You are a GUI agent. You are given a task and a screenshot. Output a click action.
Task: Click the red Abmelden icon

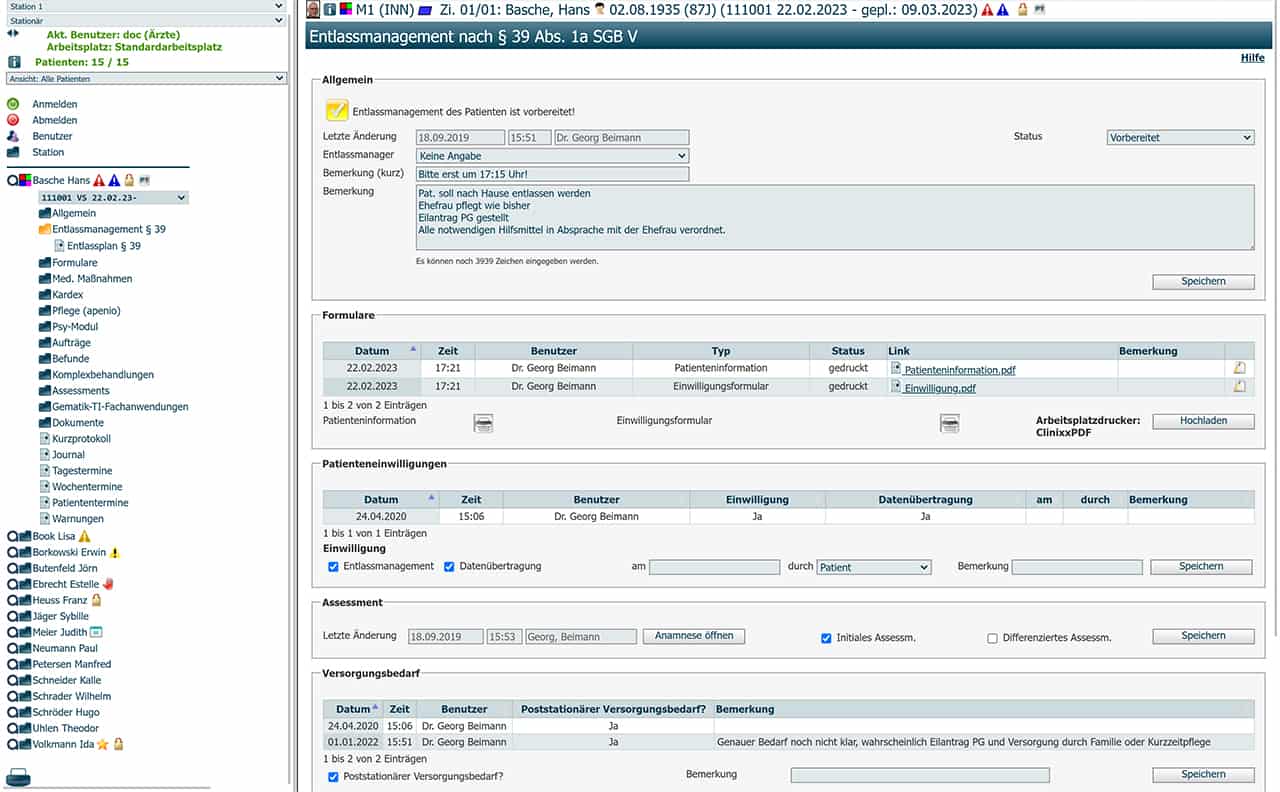pos(13,120)
